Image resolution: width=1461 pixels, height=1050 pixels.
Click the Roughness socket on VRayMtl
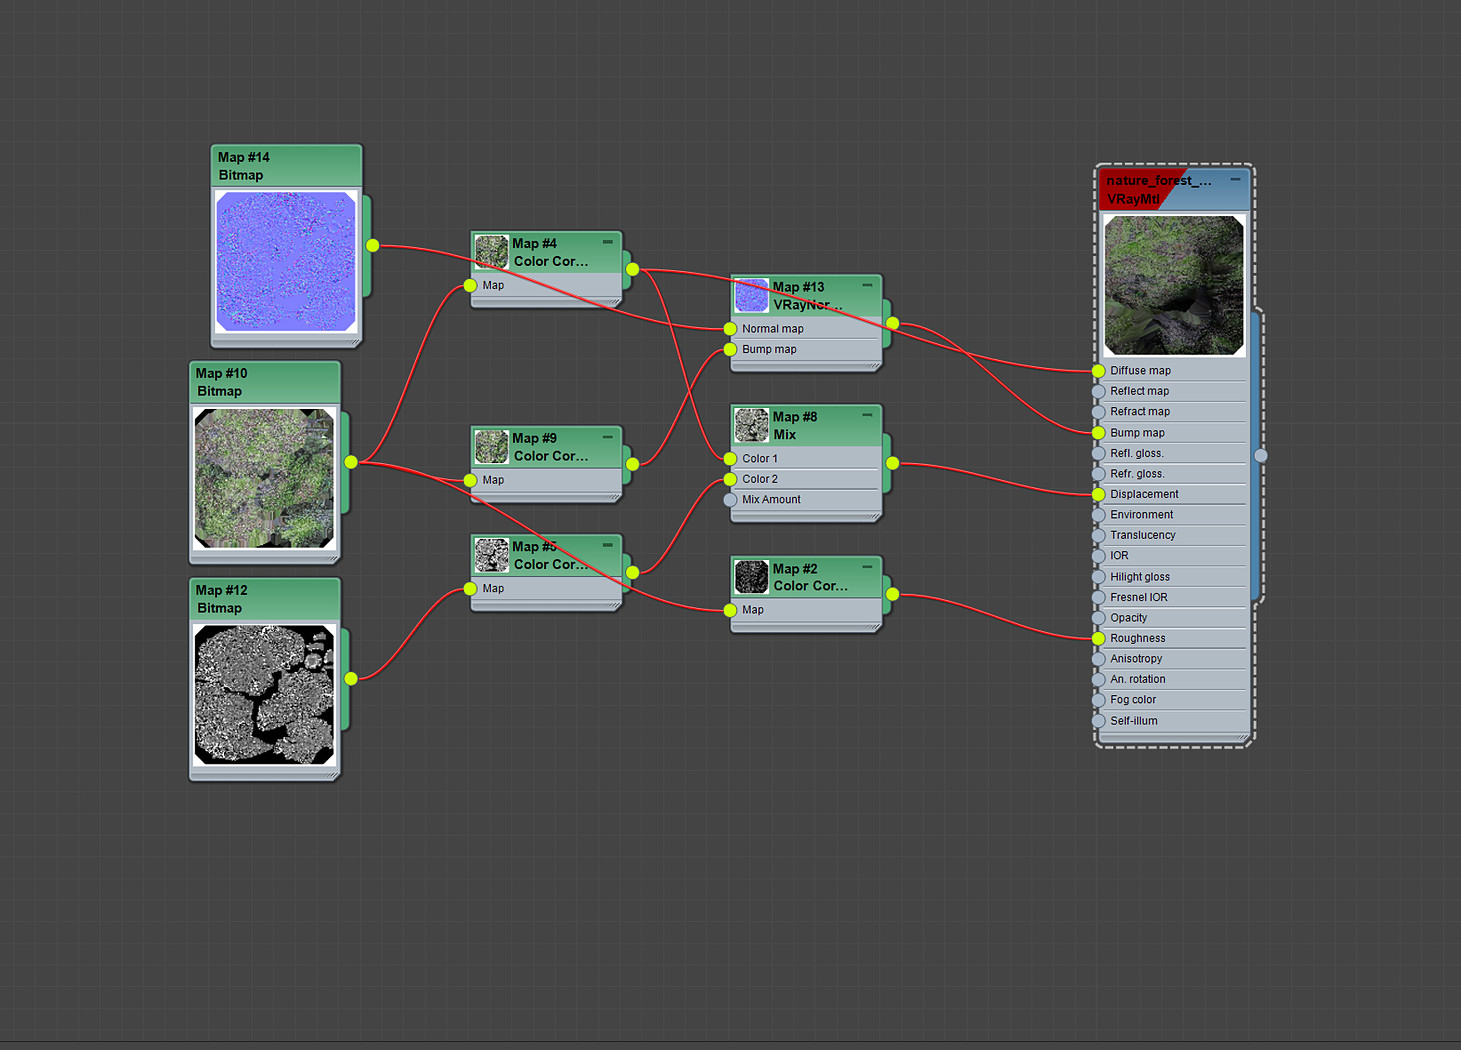click(1098, 638)
